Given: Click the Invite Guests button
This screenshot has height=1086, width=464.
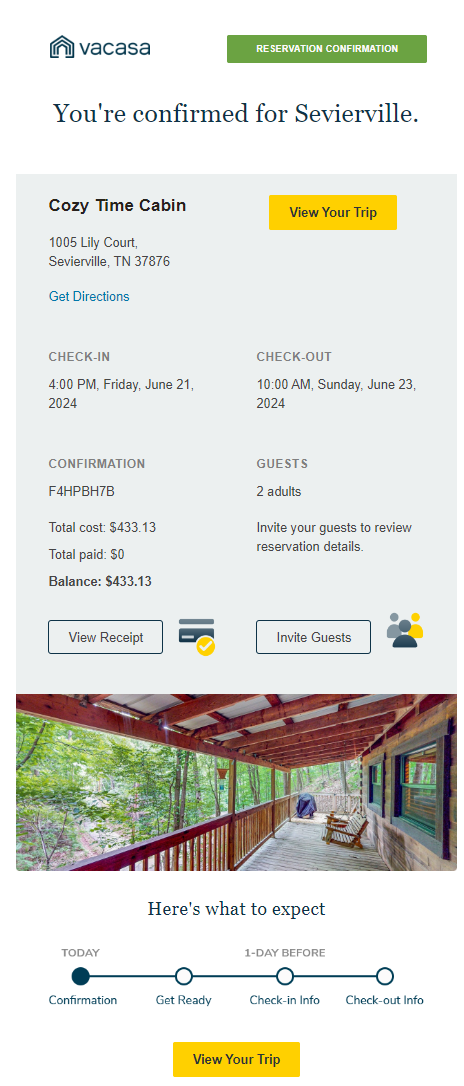Looking at the screenshot, I should (x=314, y=637).
